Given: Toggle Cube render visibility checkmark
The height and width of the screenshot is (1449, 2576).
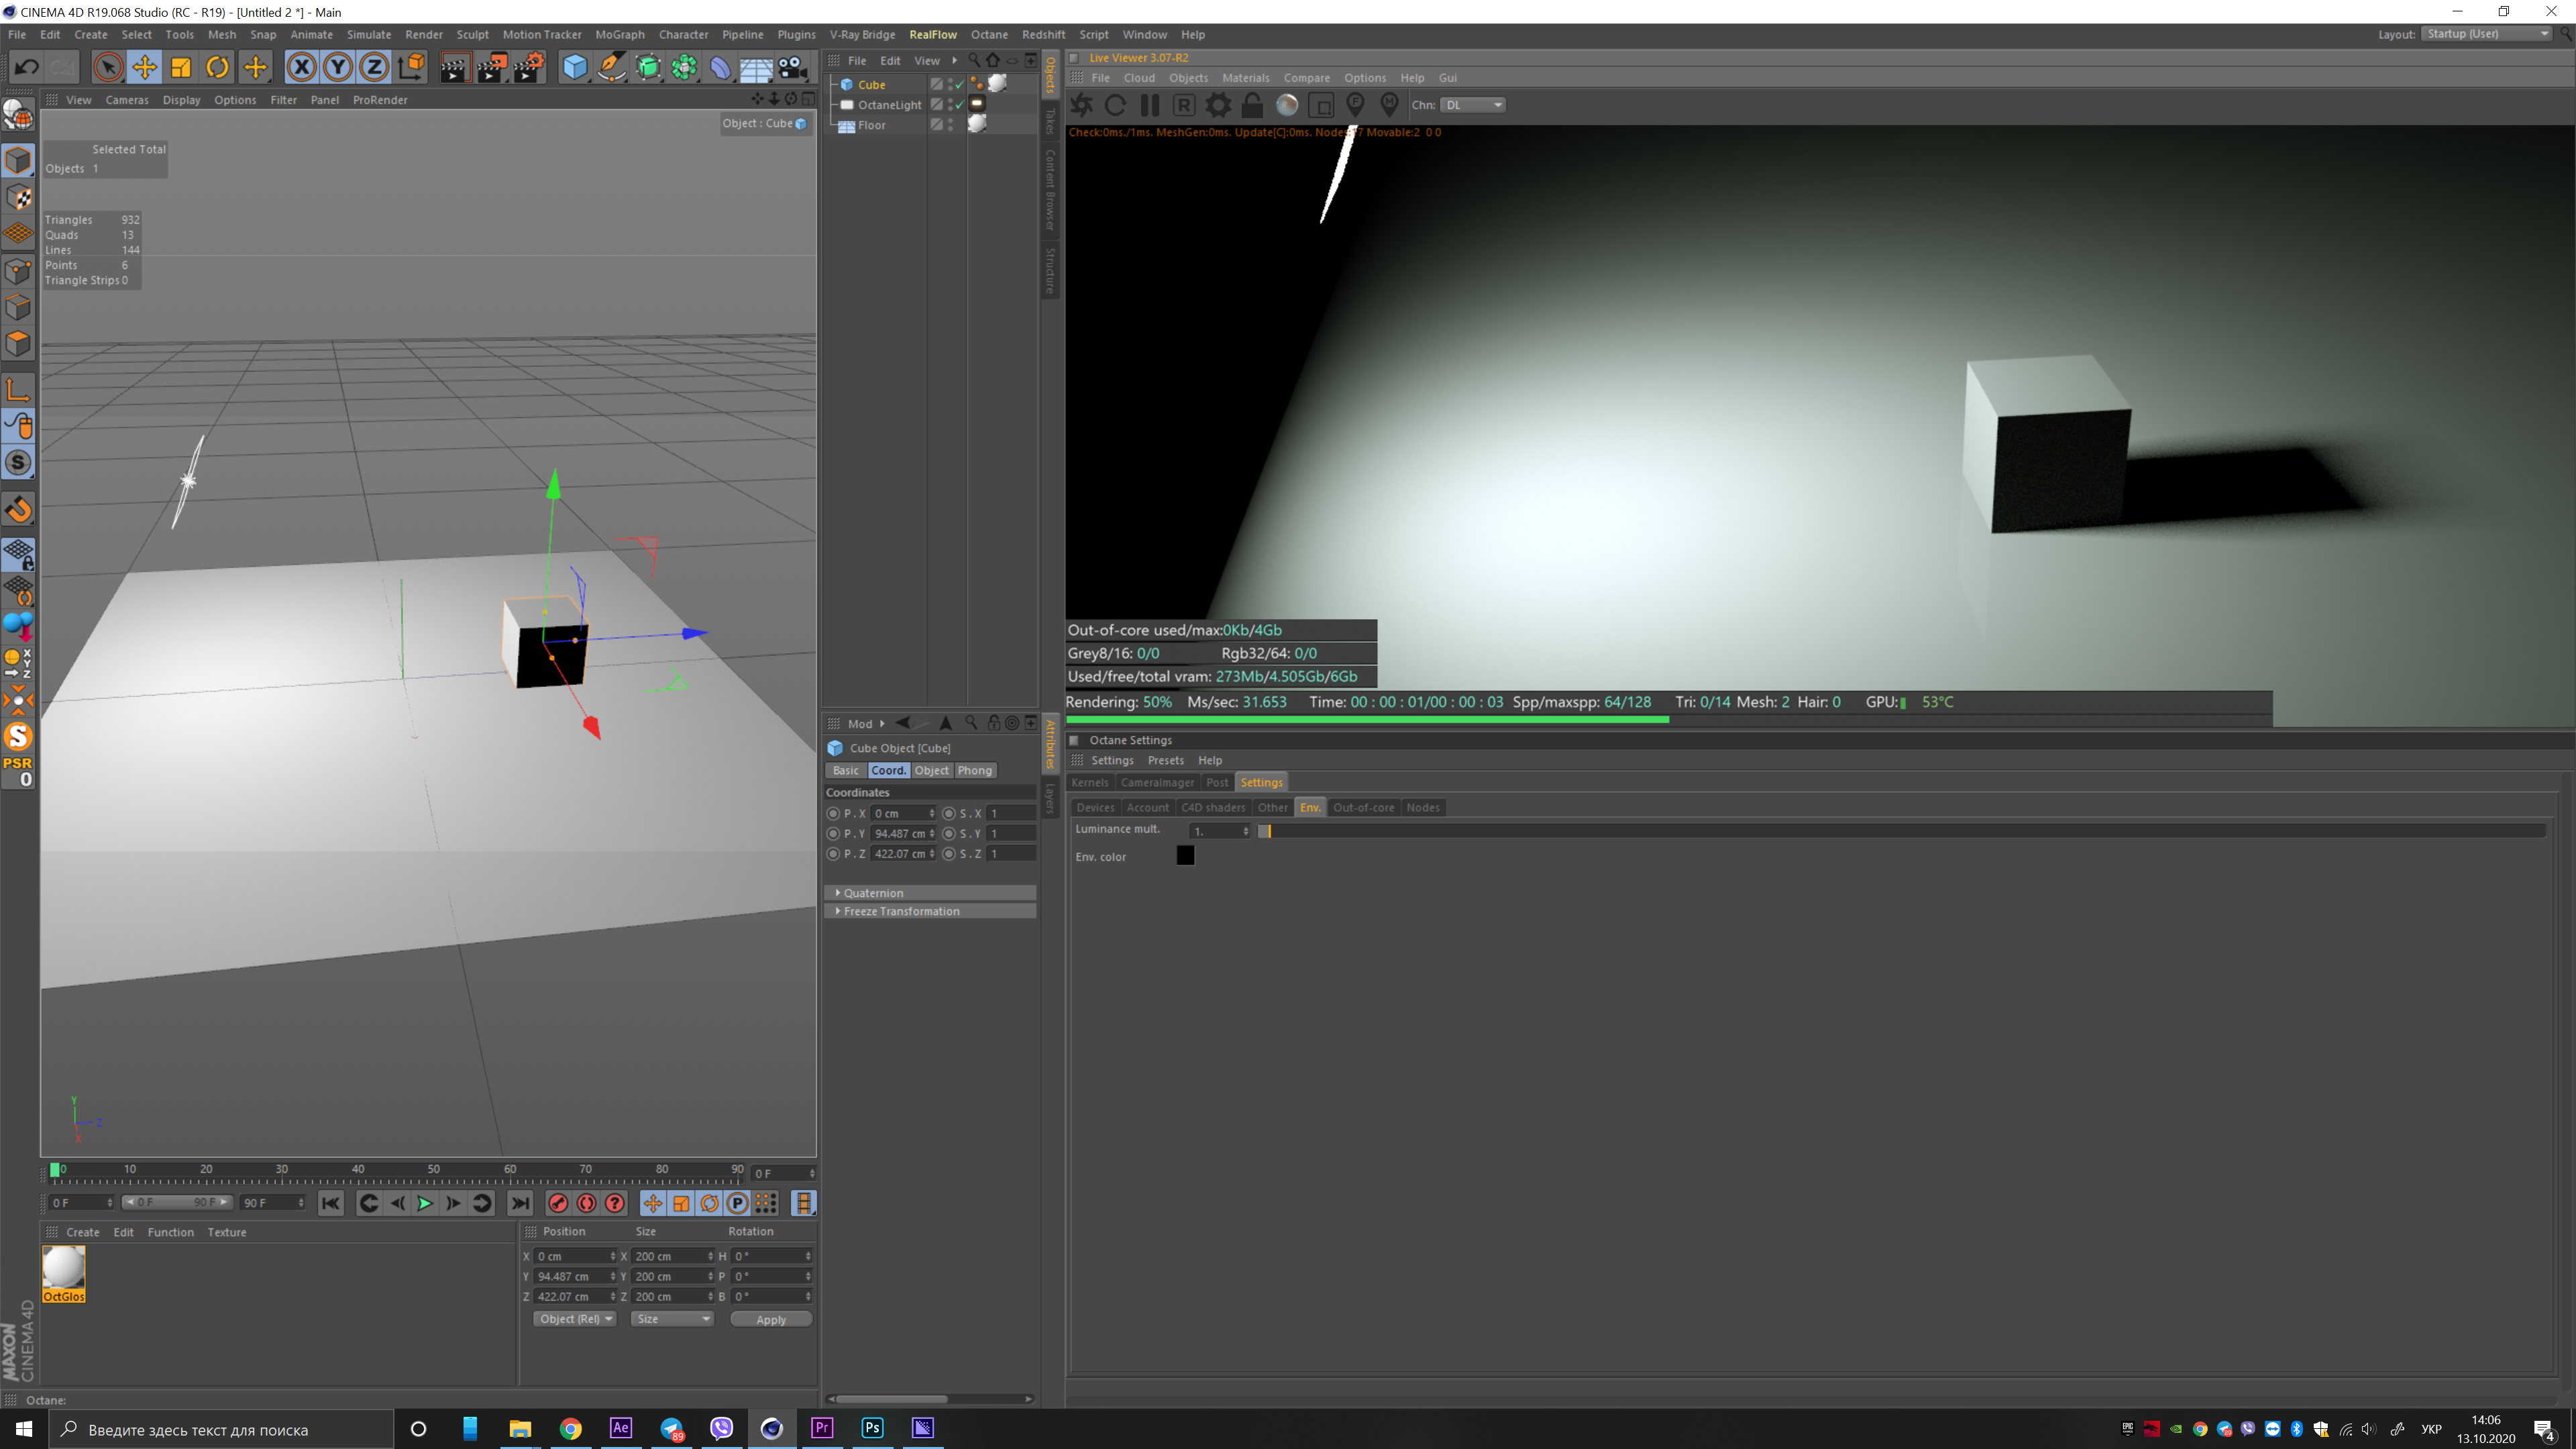Looking at the screenshot, I should tap(960, 85).
